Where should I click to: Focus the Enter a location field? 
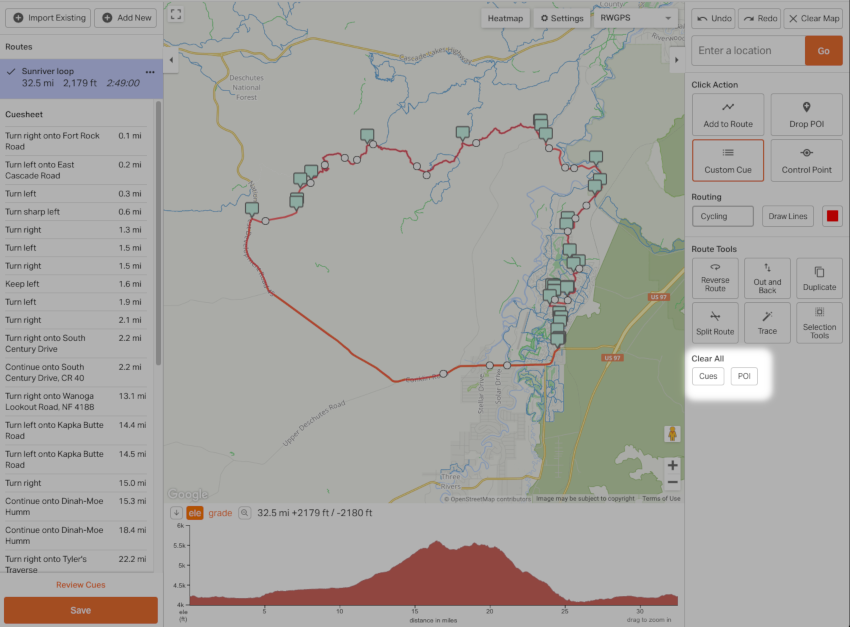[x=748, y=50]
